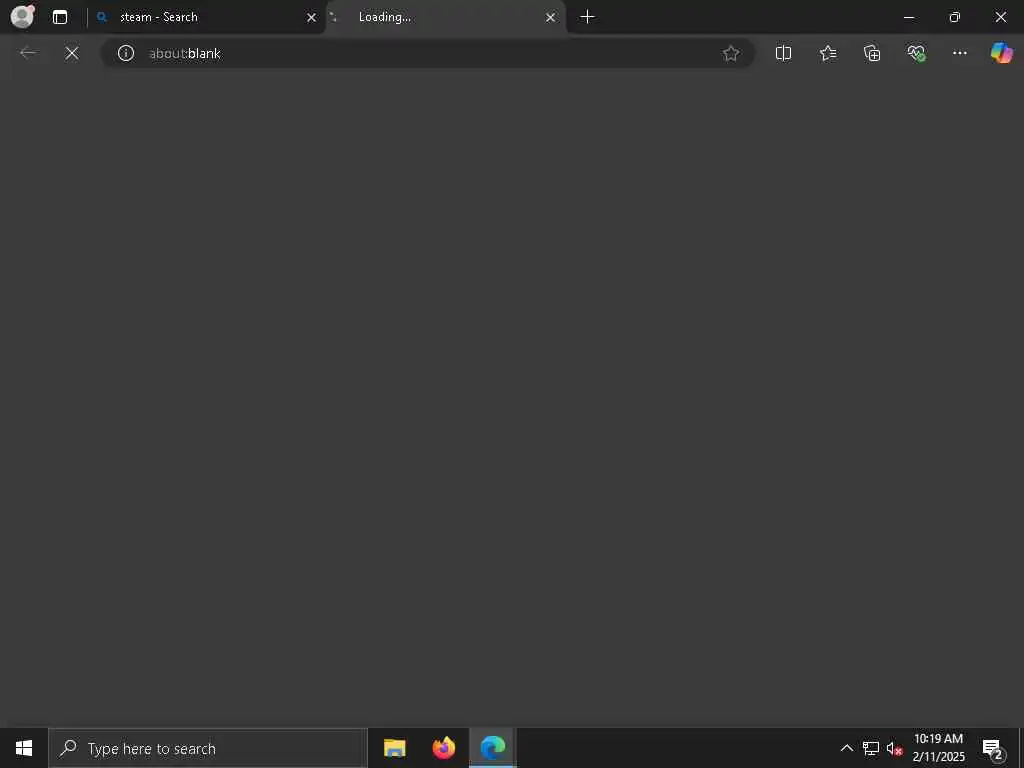
Task: Show hidden system tray icons
Action: click(x=846, y=748)
